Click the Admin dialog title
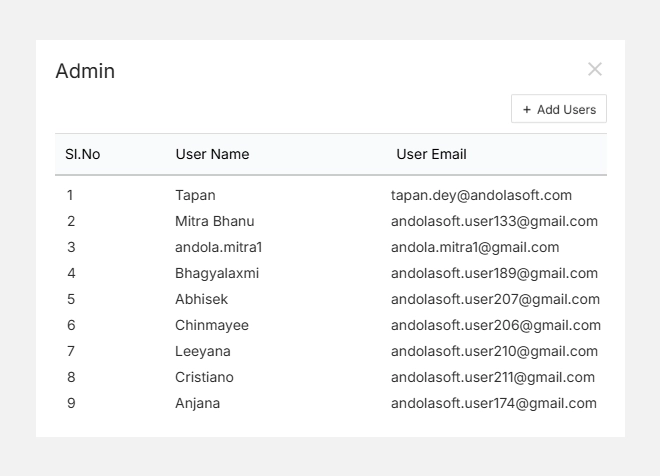Image resolution: width=660 pixels, height=476 pixels. 85,71
